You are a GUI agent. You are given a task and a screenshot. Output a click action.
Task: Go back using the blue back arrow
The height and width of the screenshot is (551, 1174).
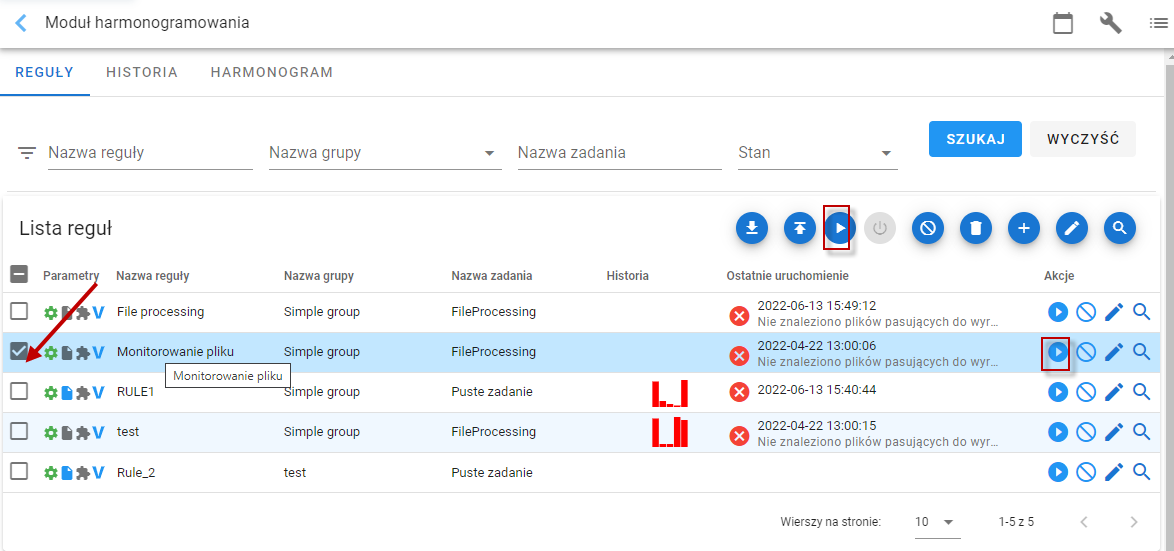(22, 22)
